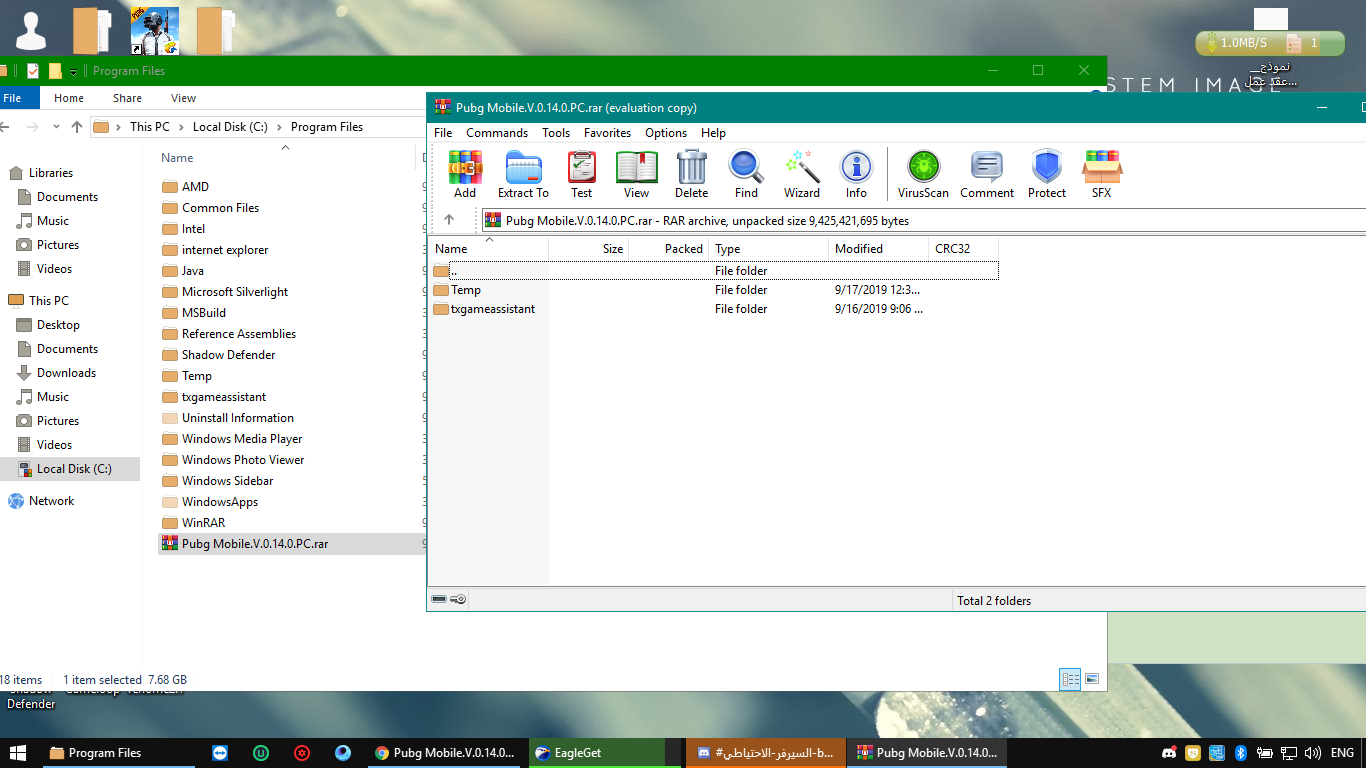Open Downloads in the navigation pane
This screenshot has width=1366, height=768.
tap(66, 373)
